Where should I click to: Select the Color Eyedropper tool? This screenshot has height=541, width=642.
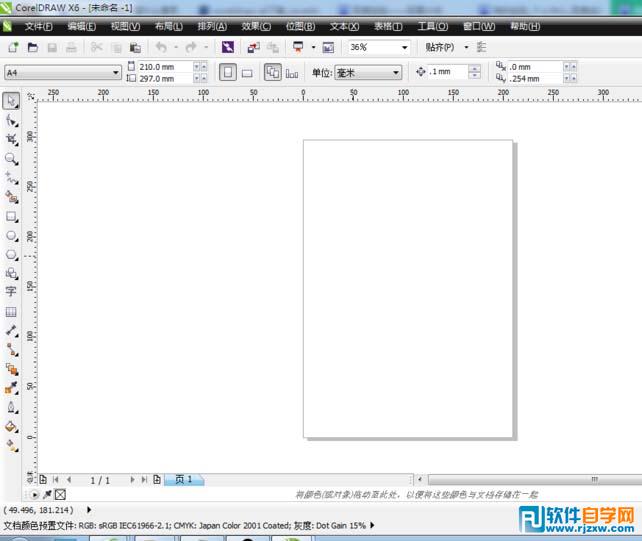[x=11, y=388]
